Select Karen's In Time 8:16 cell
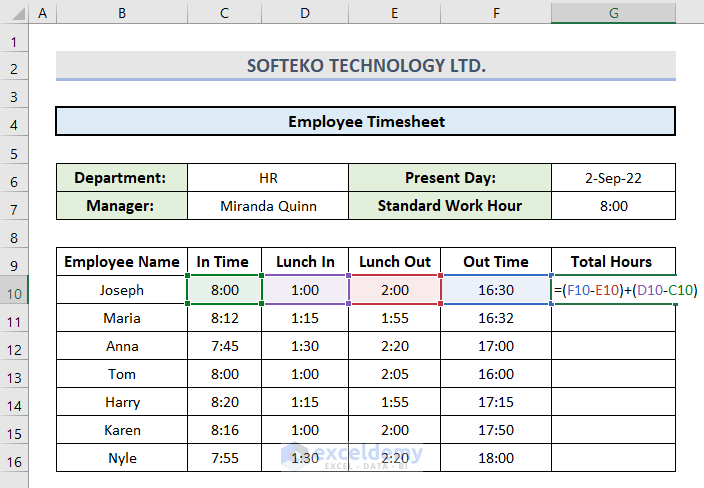This screenshot has width=704, height=488. tap(224, 430)
